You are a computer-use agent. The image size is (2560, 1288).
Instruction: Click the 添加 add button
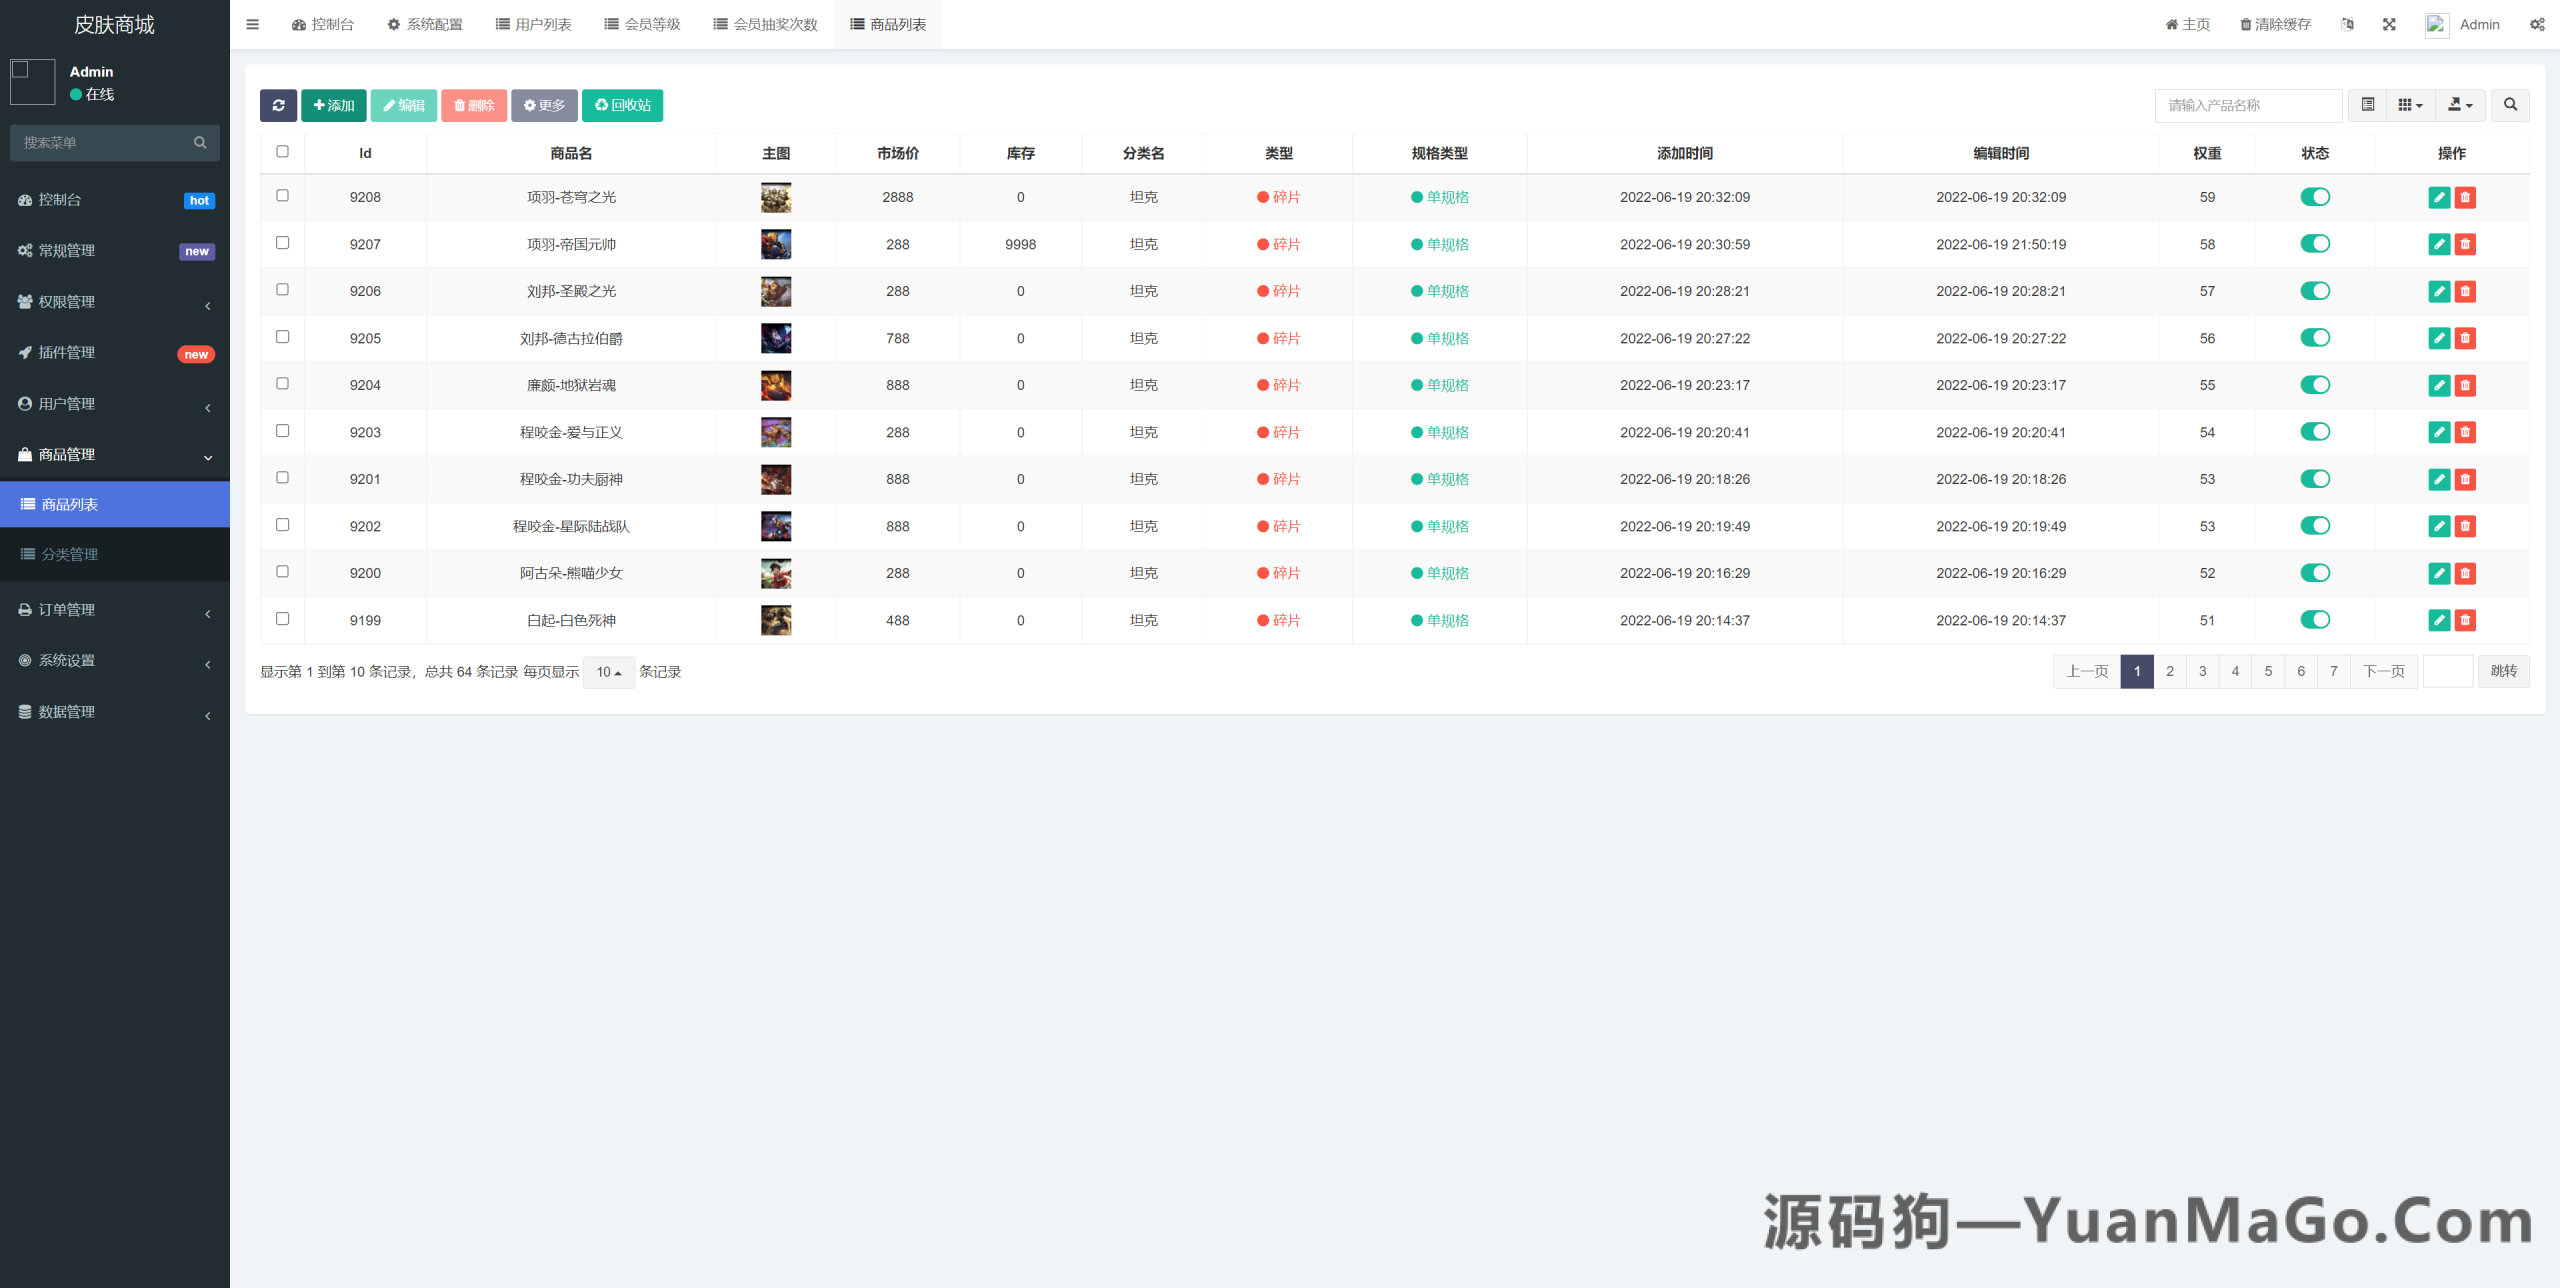334,105
